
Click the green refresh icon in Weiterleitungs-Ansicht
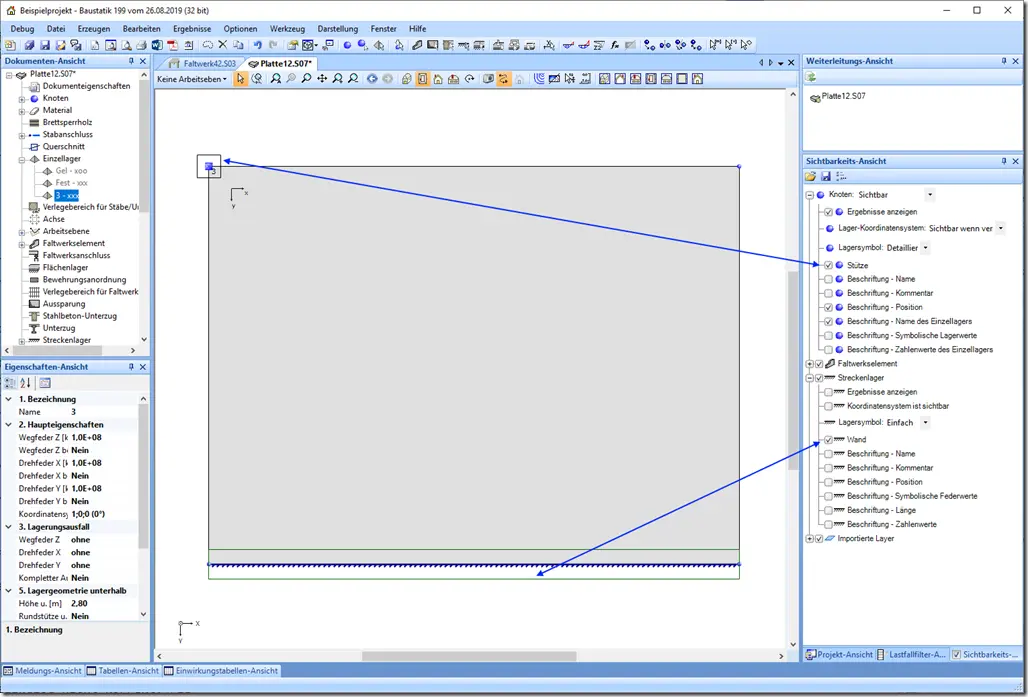pos(810,77)
